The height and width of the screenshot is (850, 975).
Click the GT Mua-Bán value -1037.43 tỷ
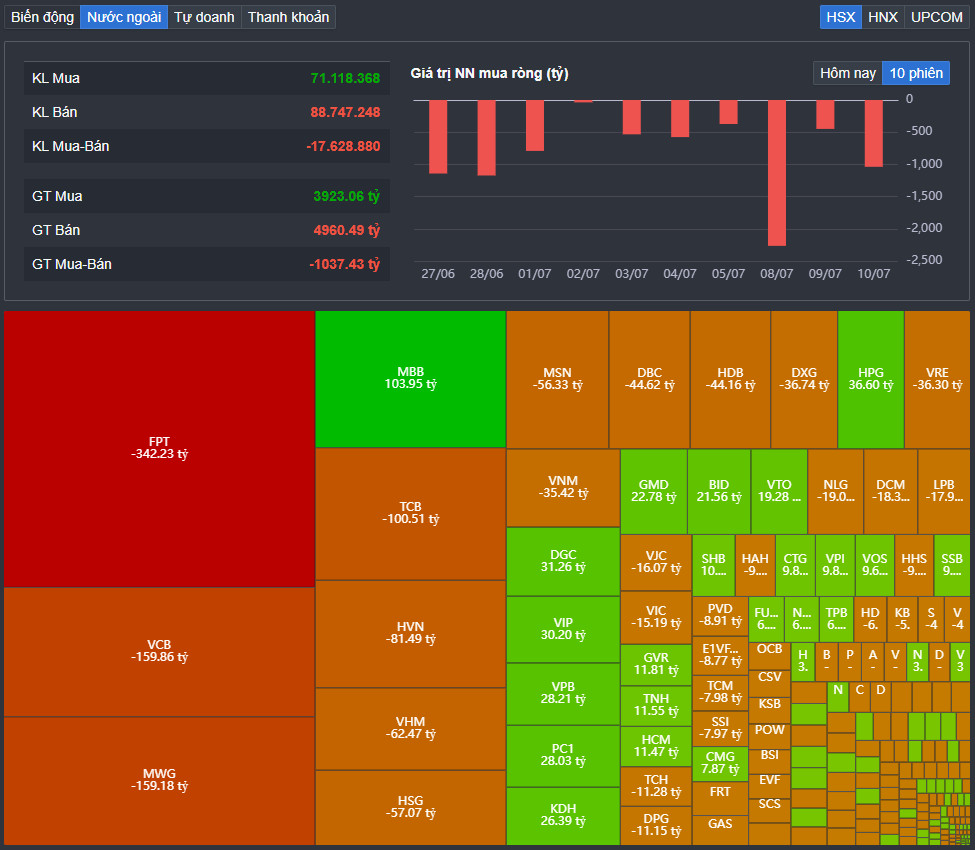tap(344, 264)
